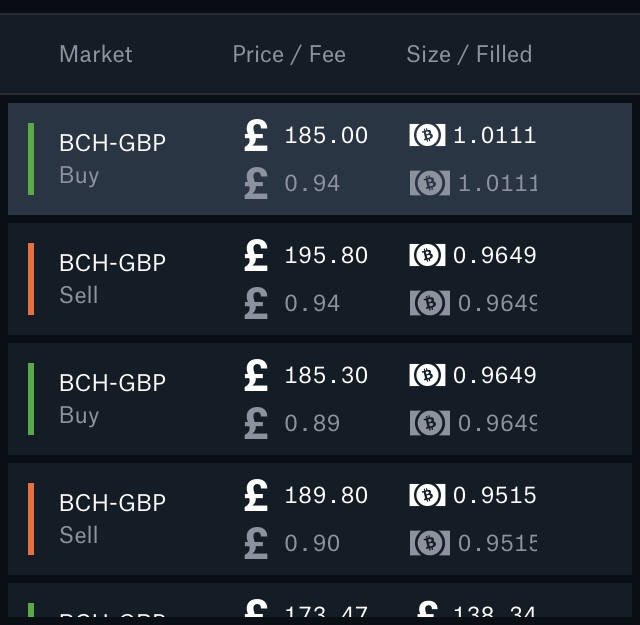Click the green buy indicator of 185.30 order
Viewport: 640px width, 625px height.
coord(31,399)
